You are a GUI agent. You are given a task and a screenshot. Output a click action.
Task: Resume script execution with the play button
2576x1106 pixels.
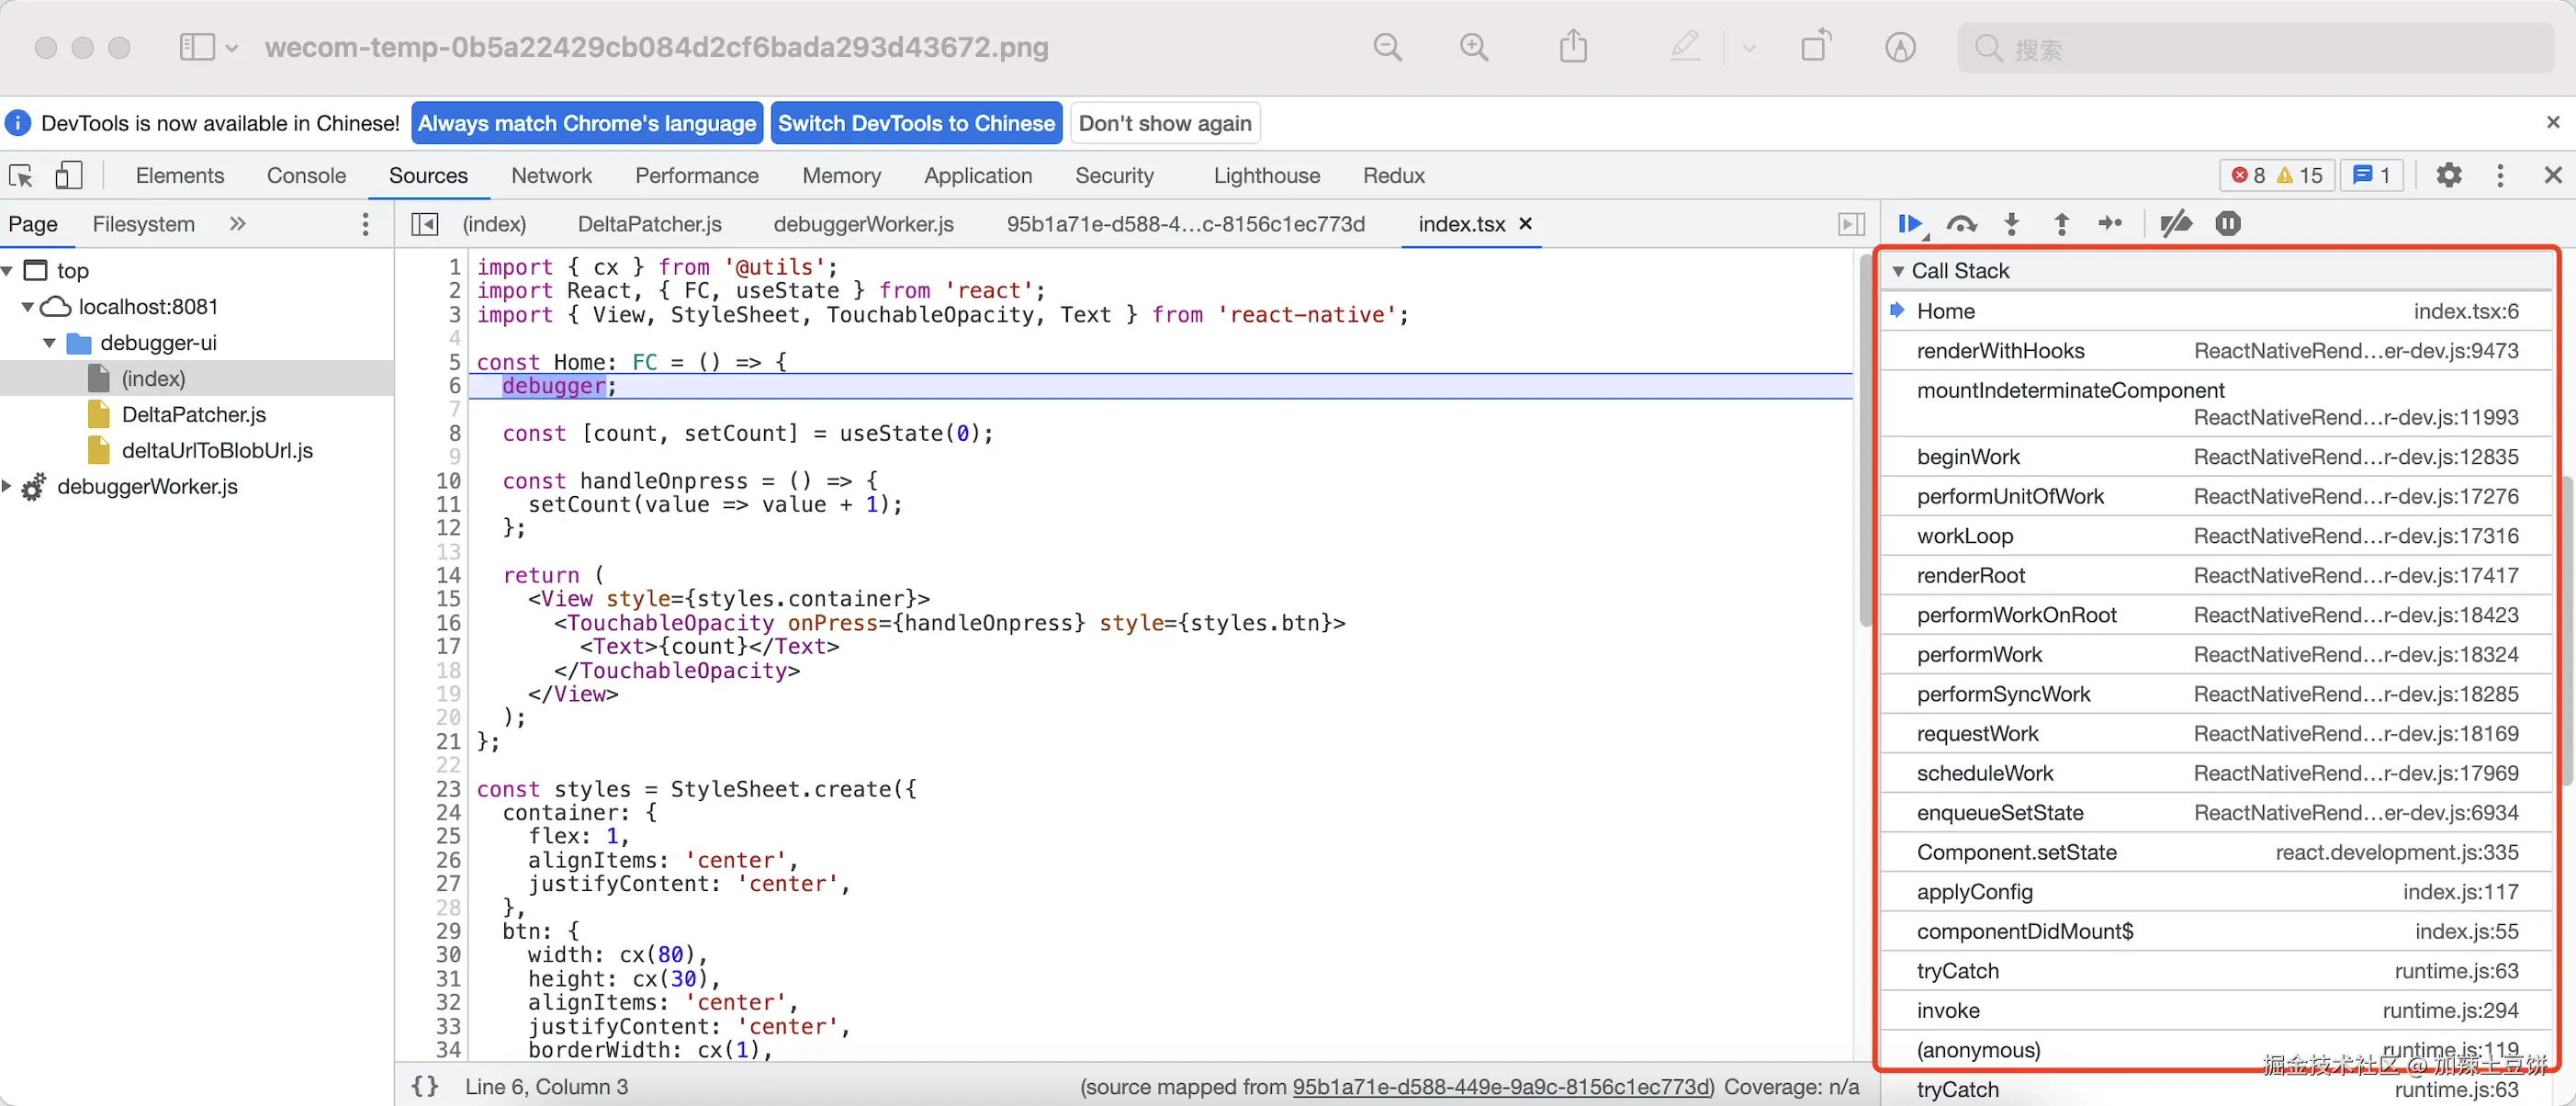click(1909, 224)
